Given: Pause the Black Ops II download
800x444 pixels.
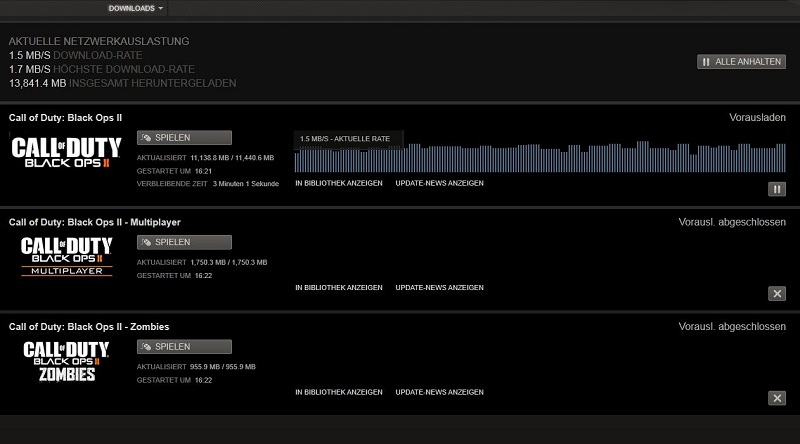Looking at the screenshot, I should (777, 189).
